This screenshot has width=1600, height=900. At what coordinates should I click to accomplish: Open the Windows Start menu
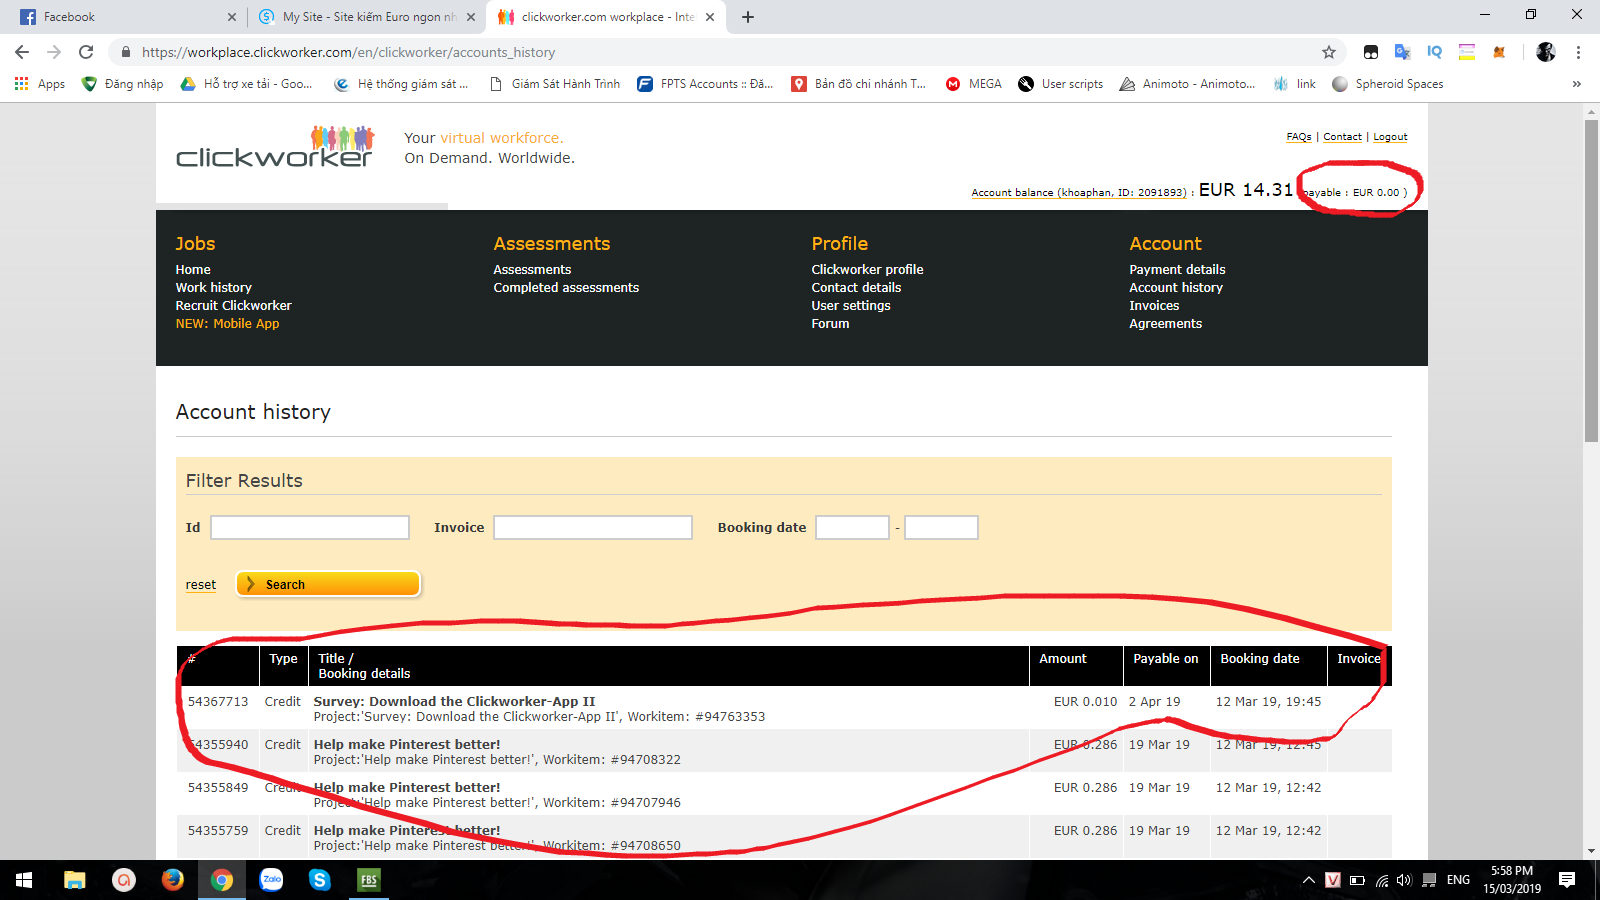coord(24,880)
